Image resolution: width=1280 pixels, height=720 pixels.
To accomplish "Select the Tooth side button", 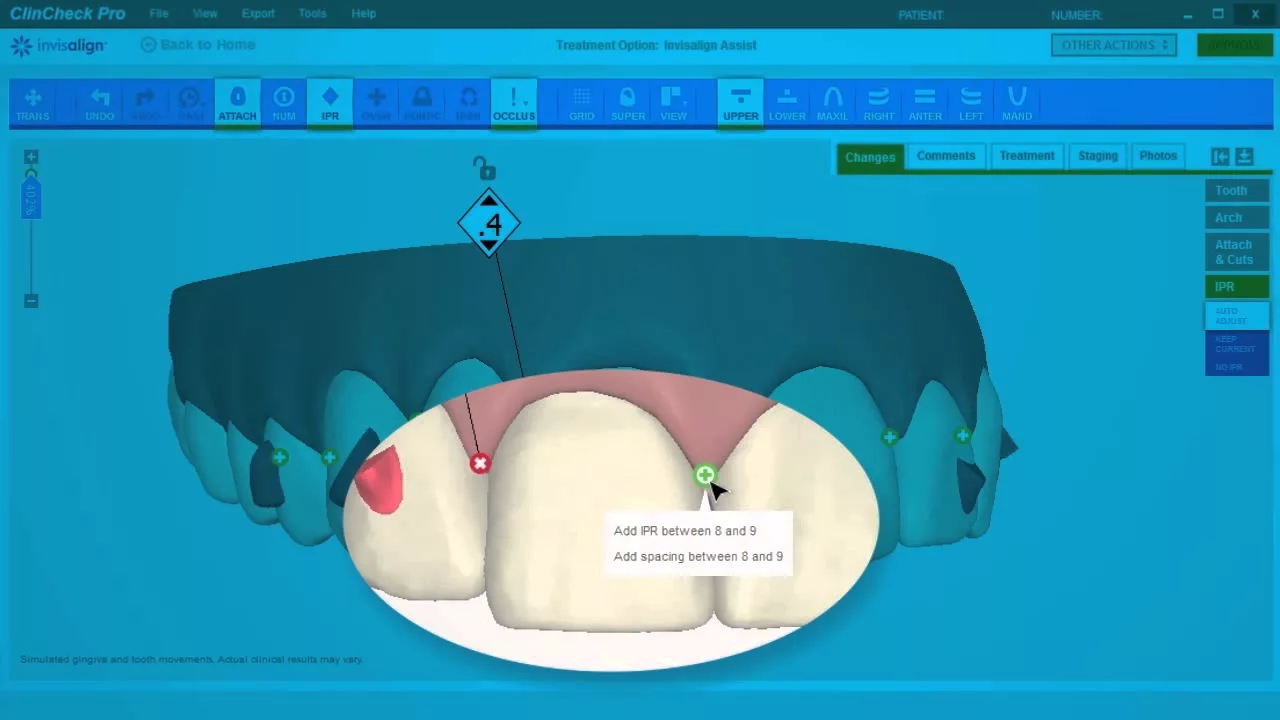I will pos(1237,190).
